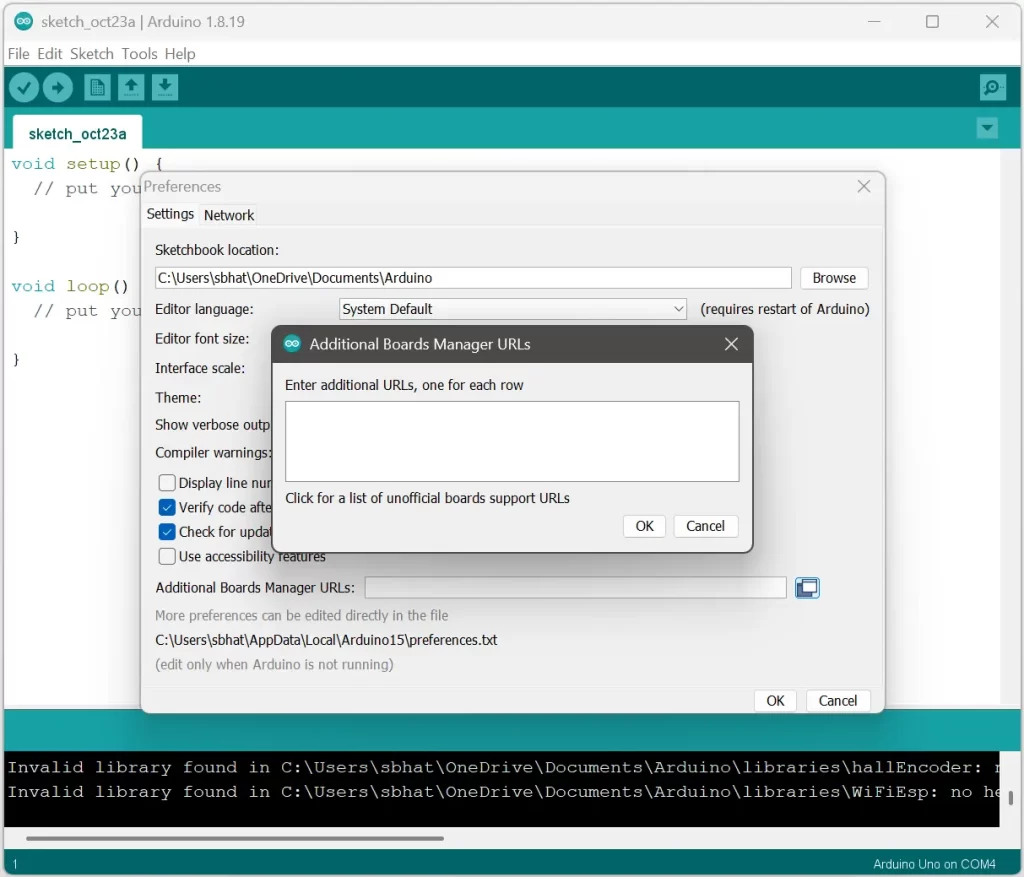This screenshot has height=877, width=1024.
Task: Click the Verify checkmark toolbar icon
Action: point(24,88)
